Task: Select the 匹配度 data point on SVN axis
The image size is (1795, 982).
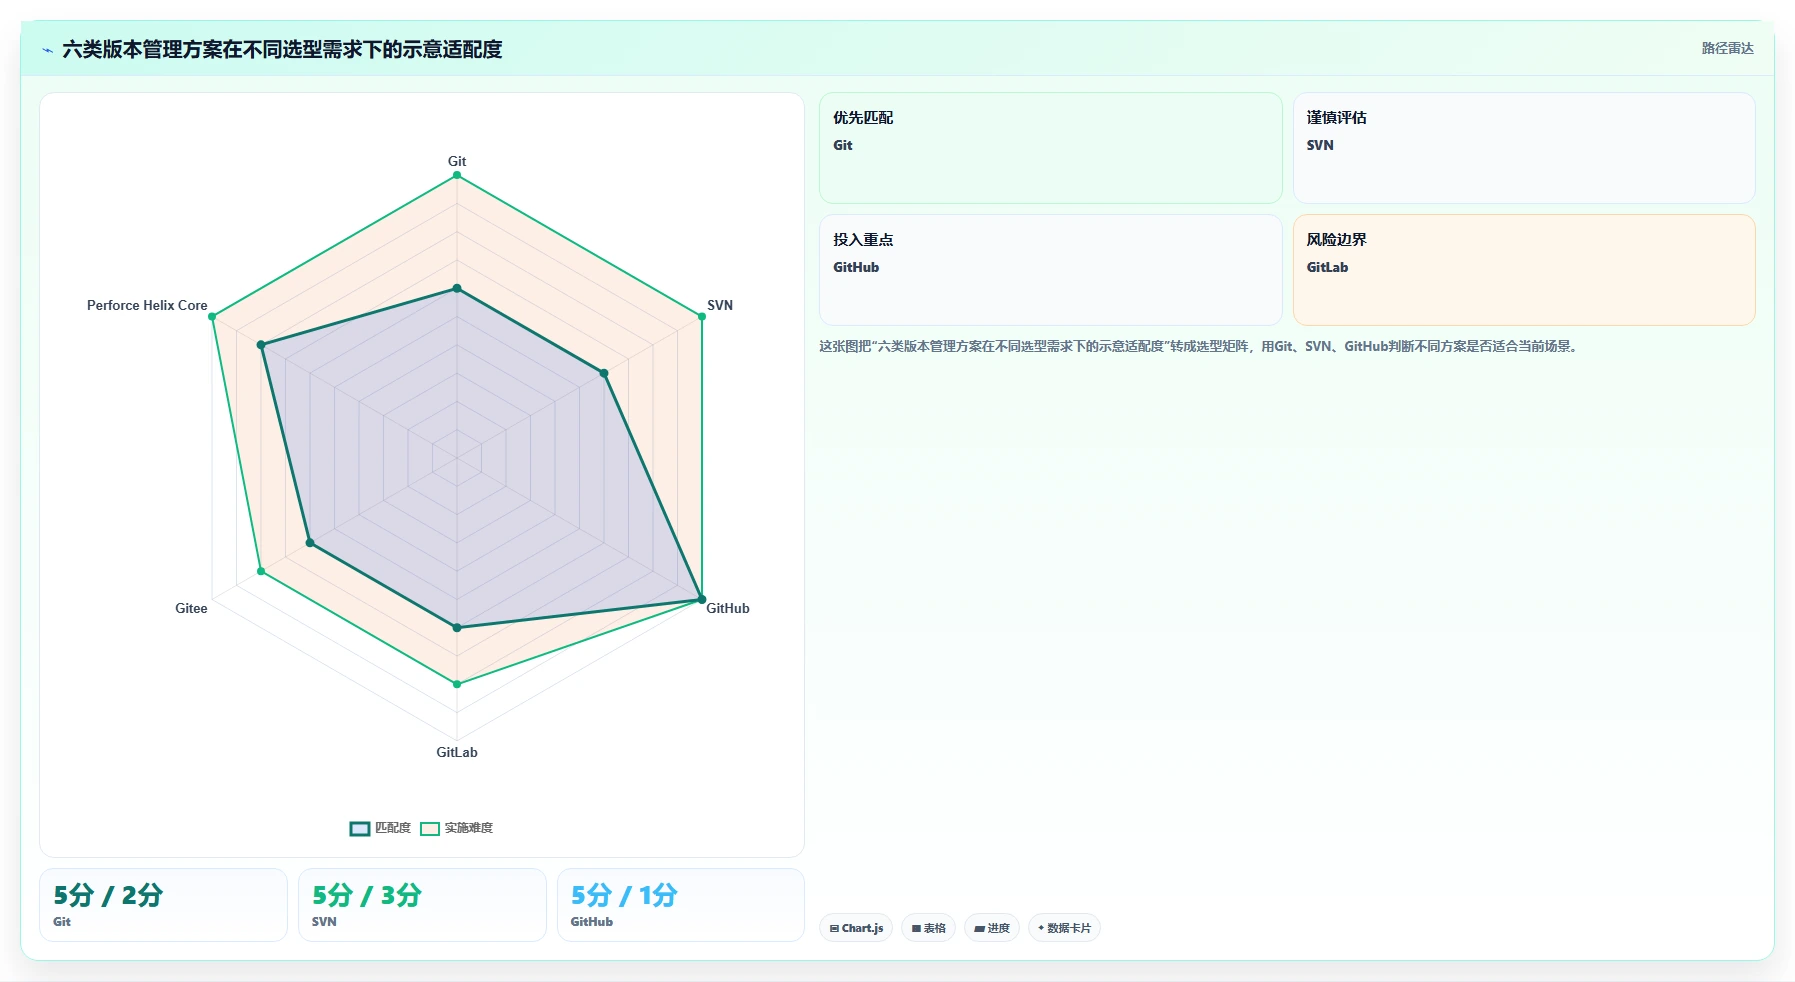Action: [x=604, y=373]
